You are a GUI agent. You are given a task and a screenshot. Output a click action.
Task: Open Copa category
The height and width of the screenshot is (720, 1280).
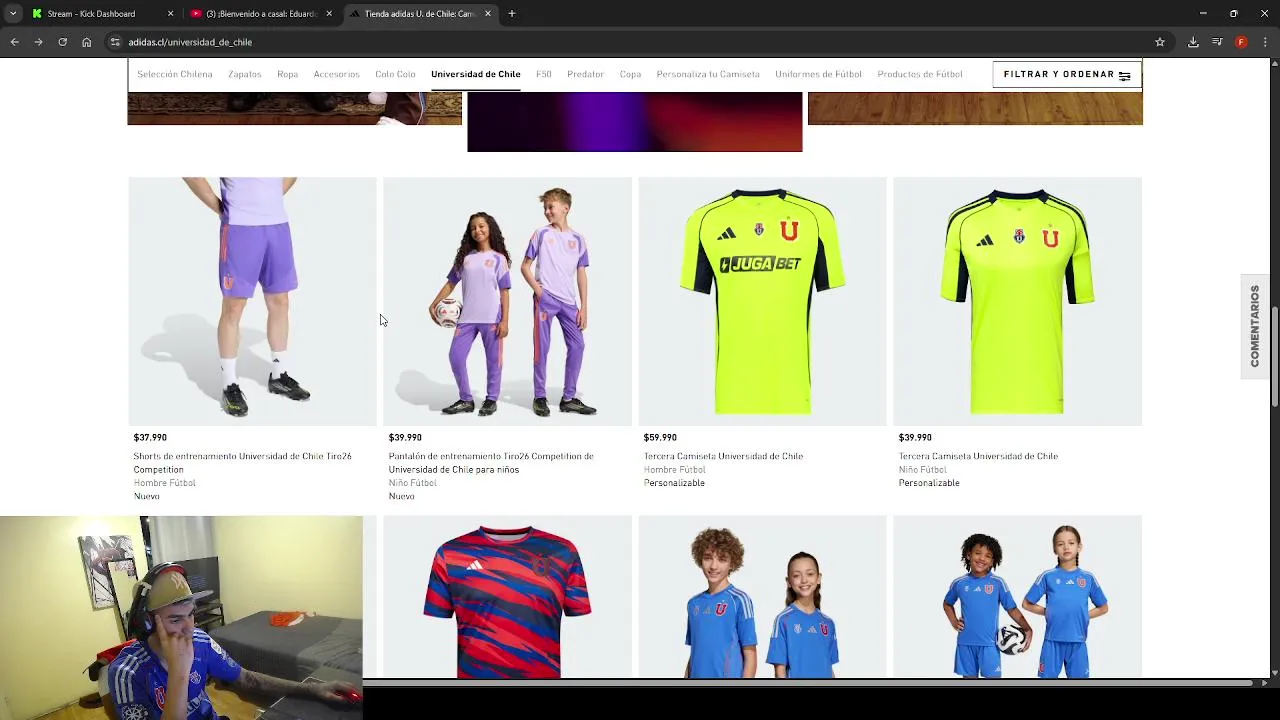click(630, 74)
